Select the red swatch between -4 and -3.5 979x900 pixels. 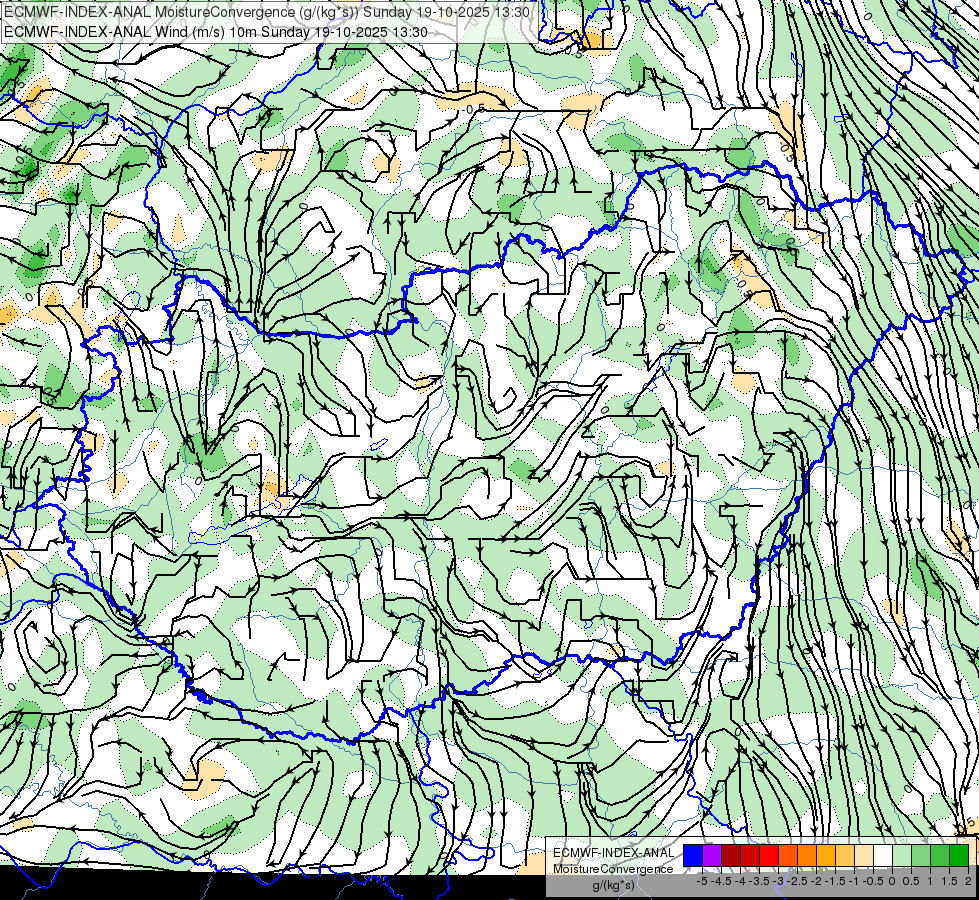point(750,855)
